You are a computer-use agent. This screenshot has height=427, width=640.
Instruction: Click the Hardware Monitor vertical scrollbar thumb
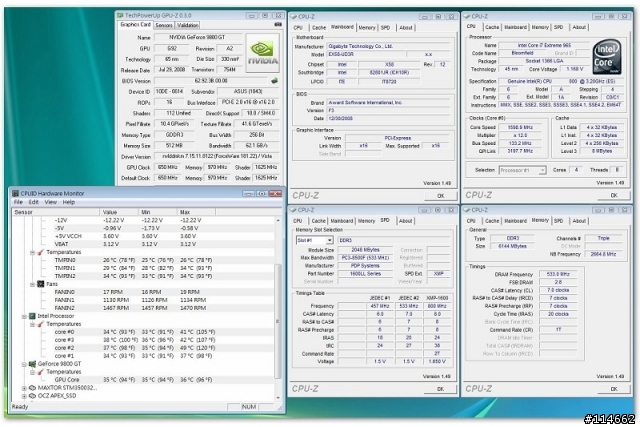tap(278, 321)
